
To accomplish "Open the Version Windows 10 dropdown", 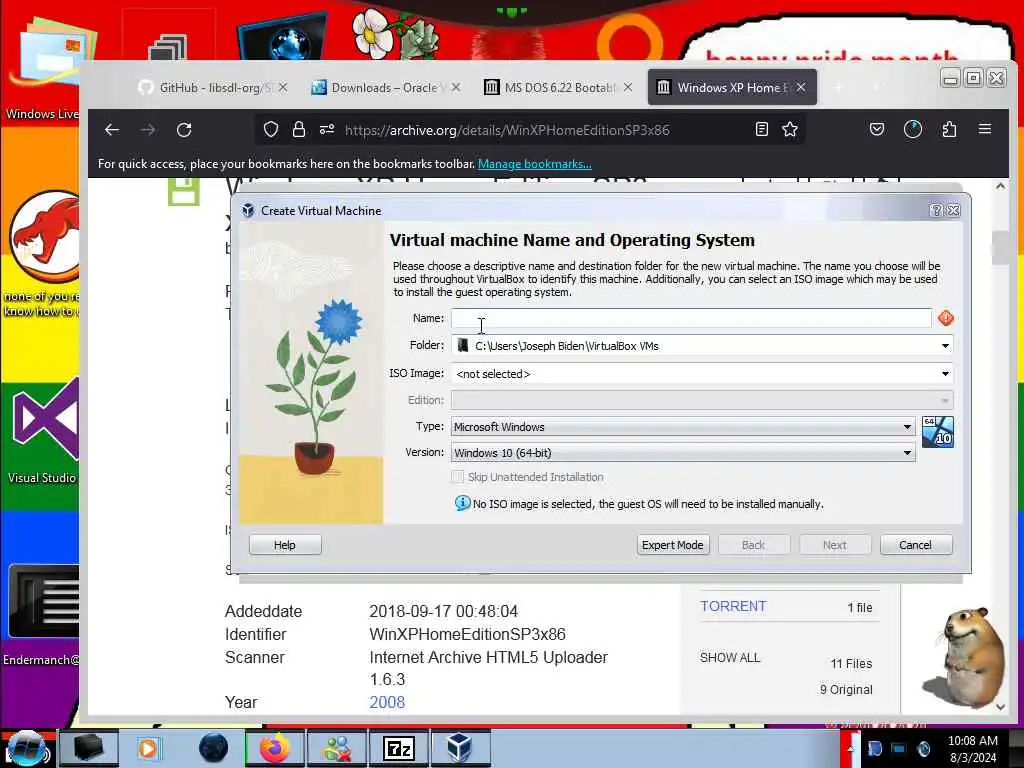I will [x=683, y=453].
